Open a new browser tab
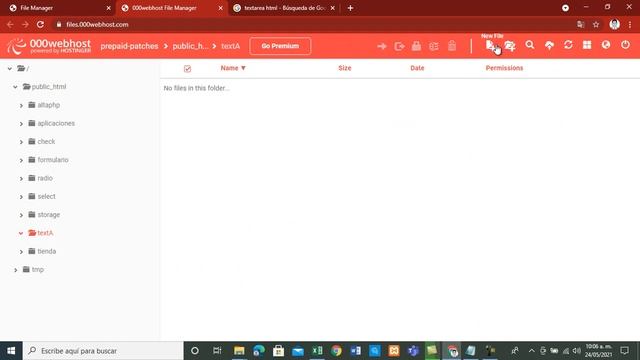 [x=350, y=8]
